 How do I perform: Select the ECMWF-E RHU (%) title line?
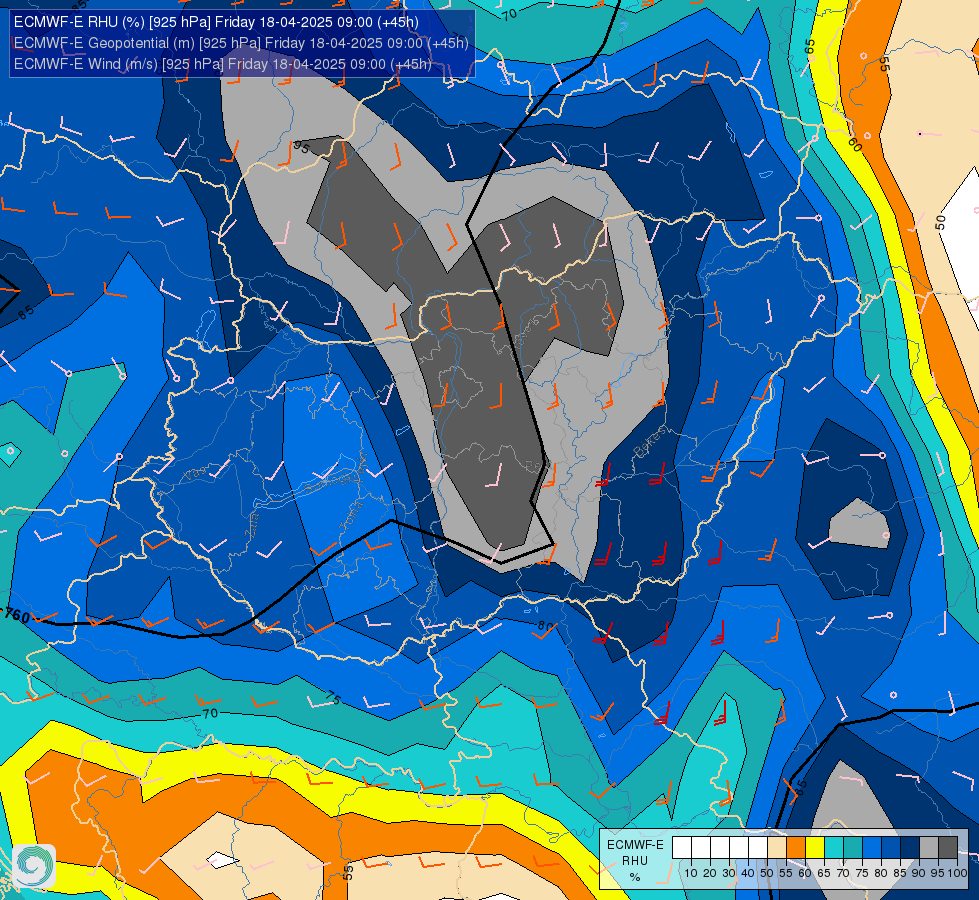click(216, 22)
